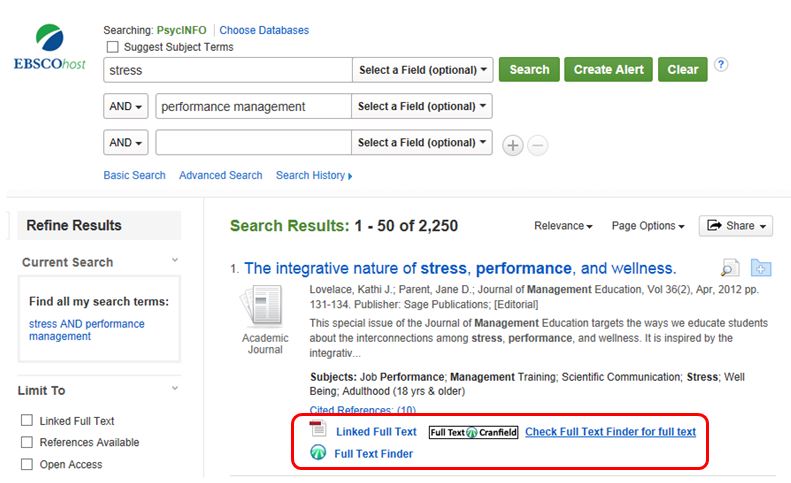The image size is (791, 483).
Task: Check the Linked Full Text limiter
Action: (x=27, y=421)
